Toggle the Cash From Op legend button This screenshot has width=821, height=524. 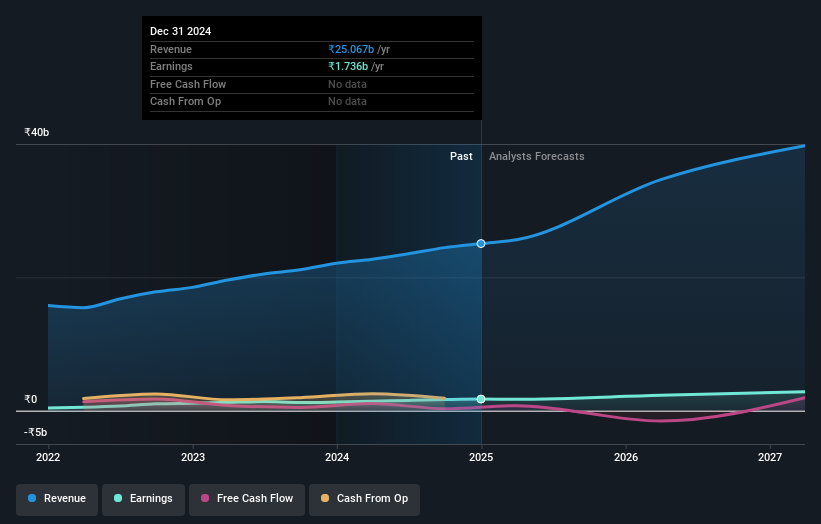coord(364,499)
